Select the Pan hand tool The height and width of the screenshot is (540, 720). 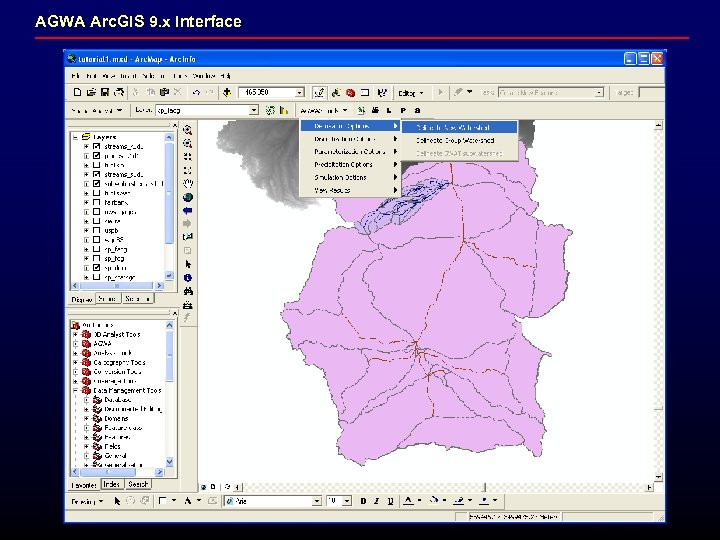click(x=187, y=184)
